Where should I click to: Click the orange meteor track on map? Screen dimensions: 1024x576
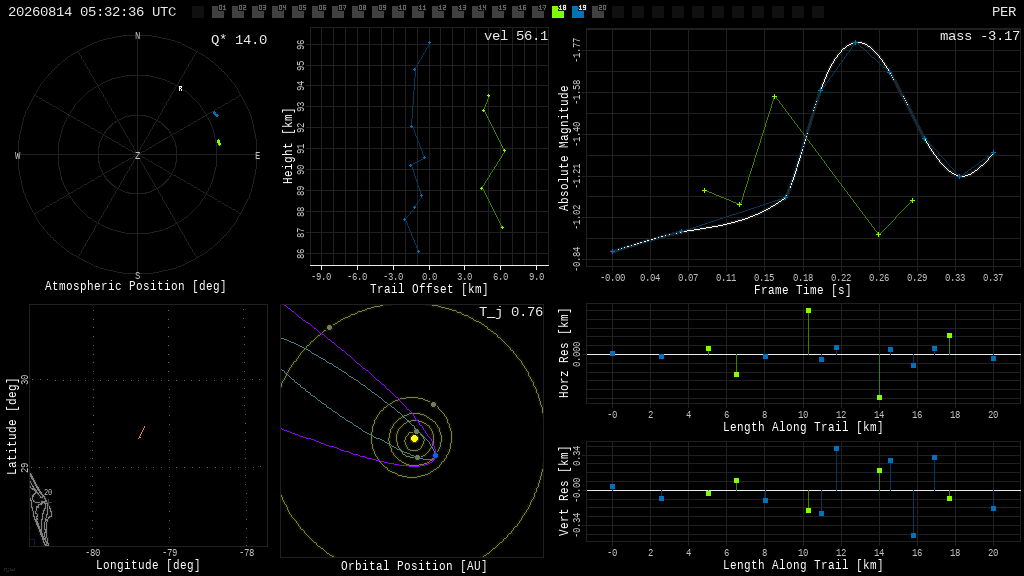[x=142, y=432]
